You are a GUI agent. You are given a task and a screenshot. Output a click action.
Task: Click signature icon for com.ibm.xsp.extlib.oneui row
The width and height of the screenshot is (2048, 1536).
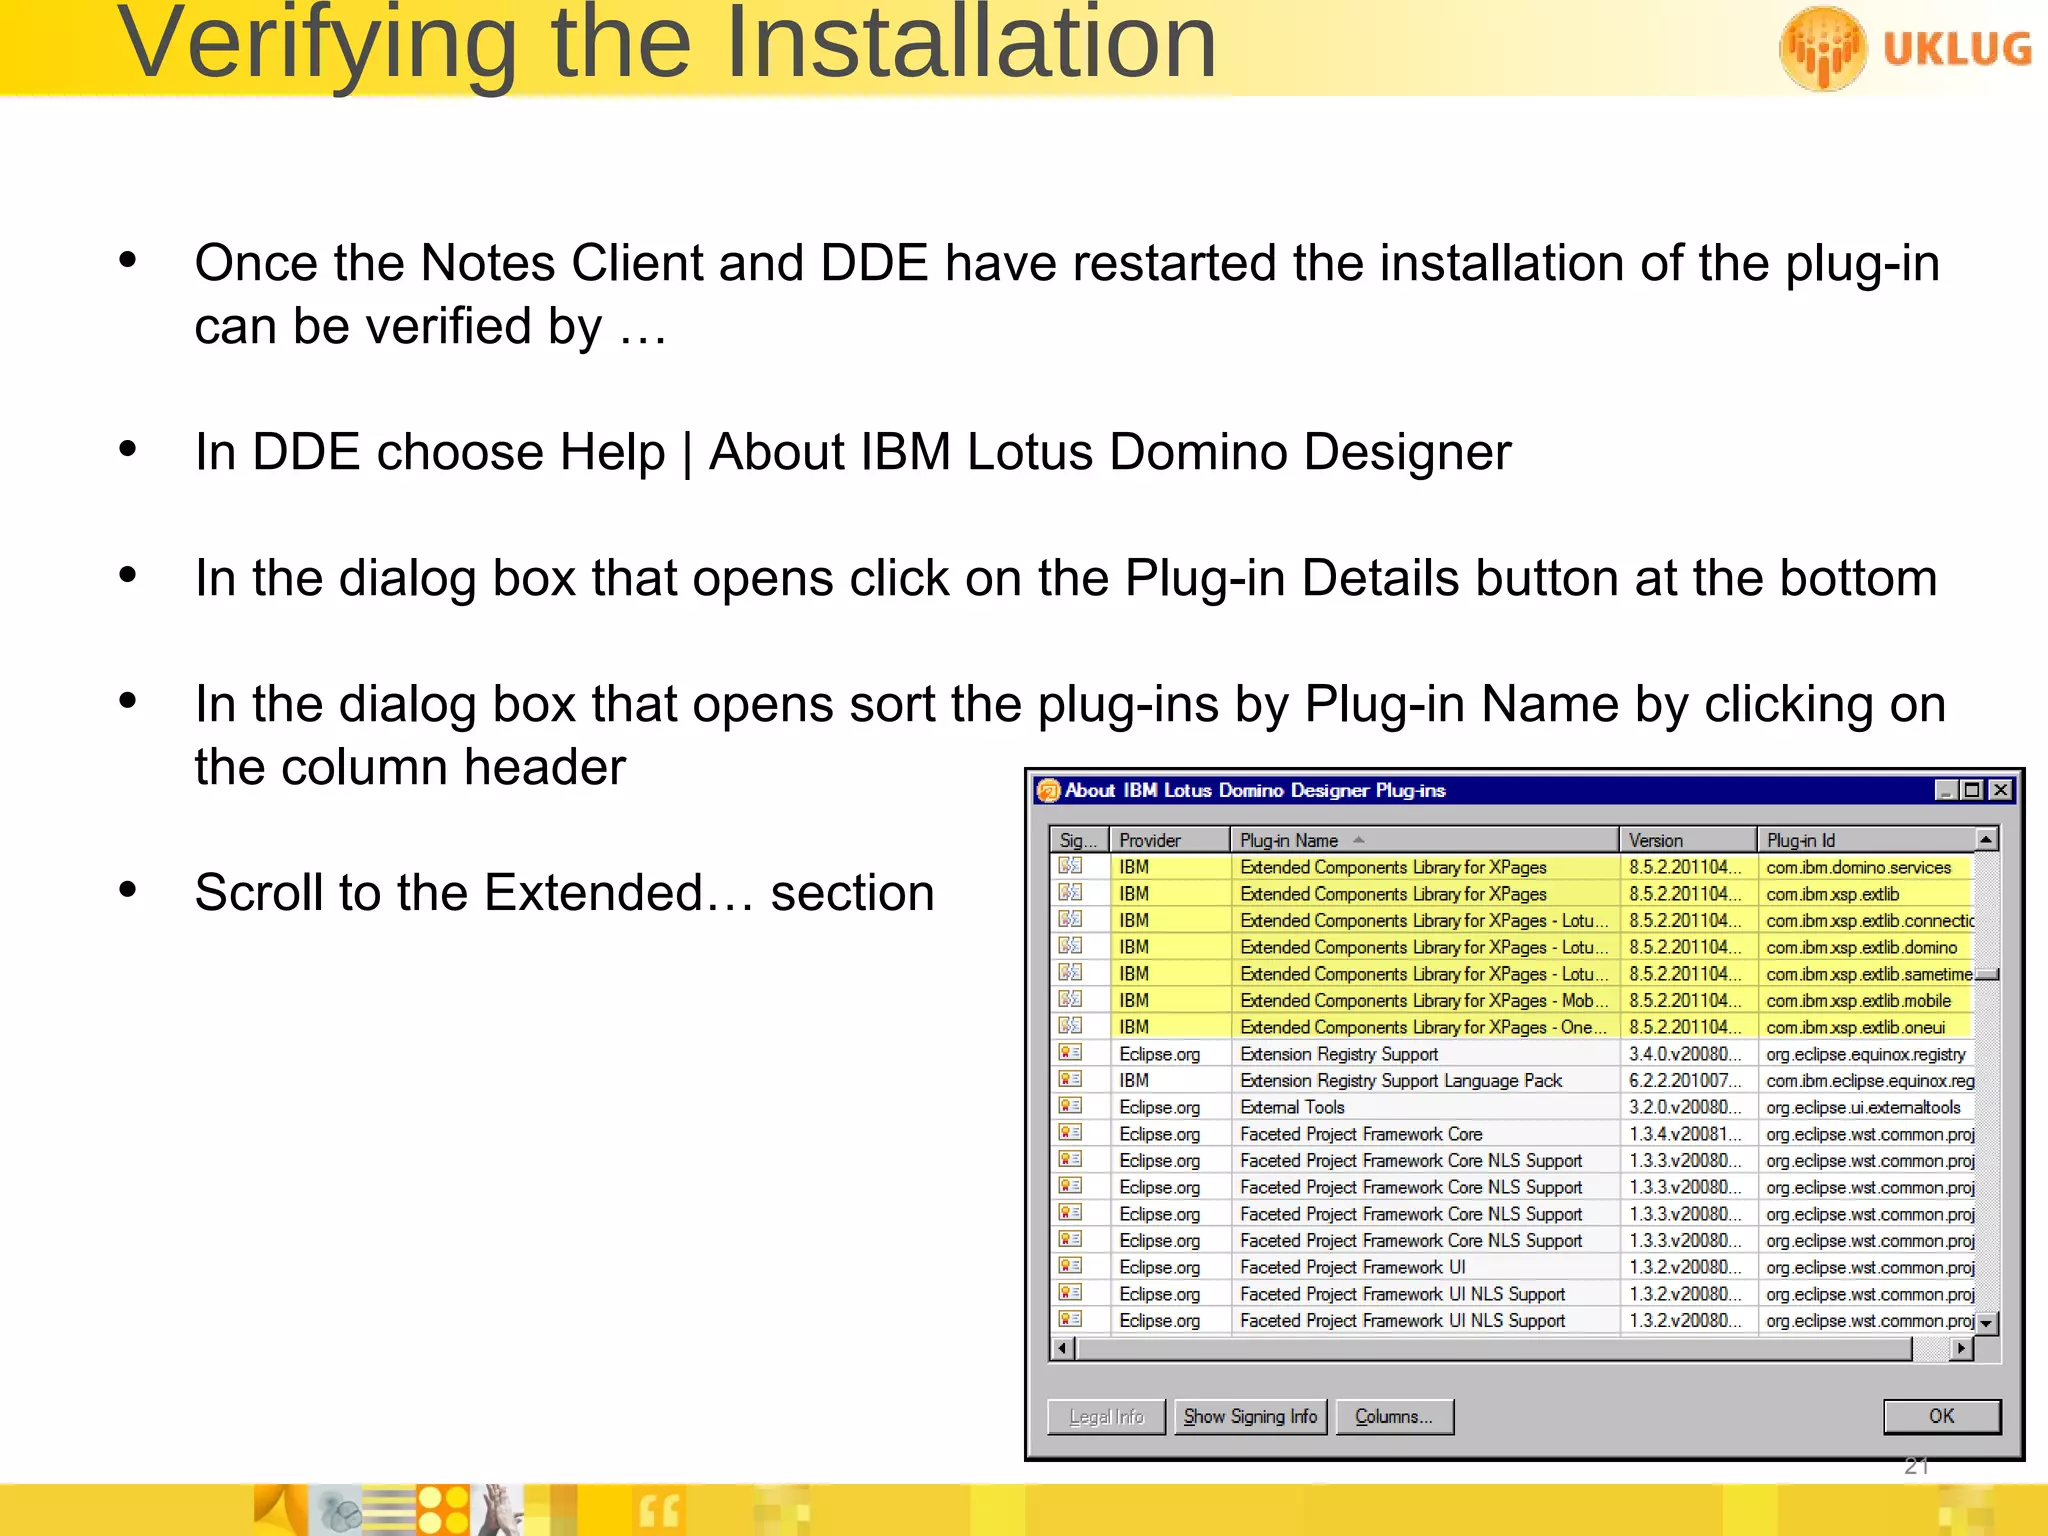pyautogui.click(x=1070, y=1026)
